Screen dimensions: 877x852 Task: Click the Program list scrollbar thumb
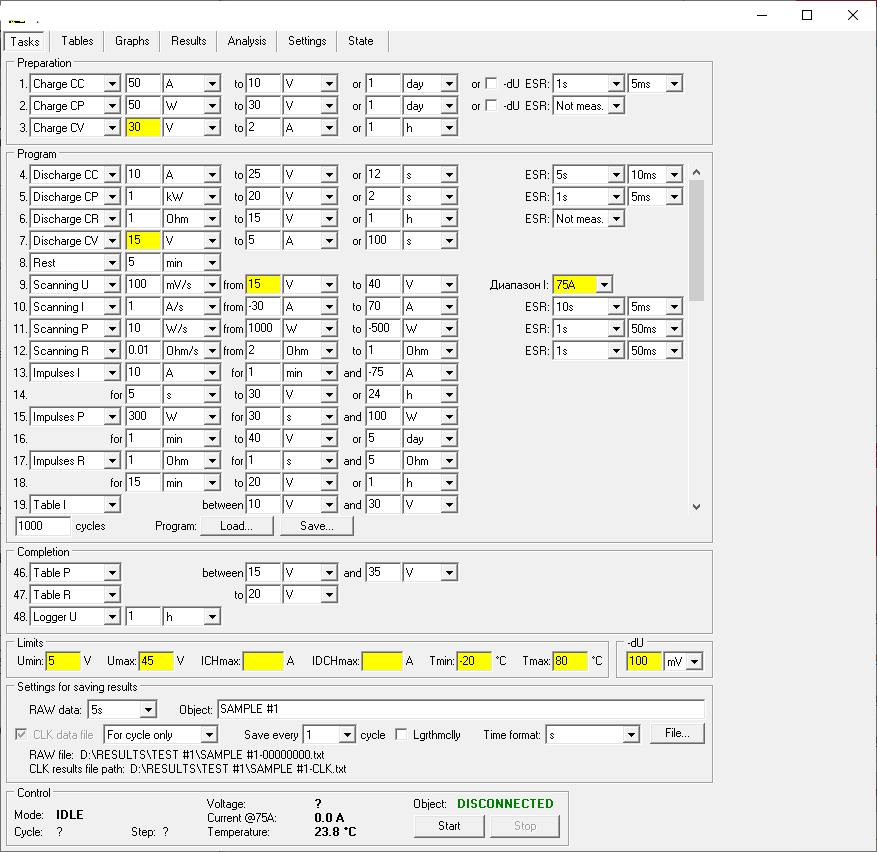[x=696, y=241]
